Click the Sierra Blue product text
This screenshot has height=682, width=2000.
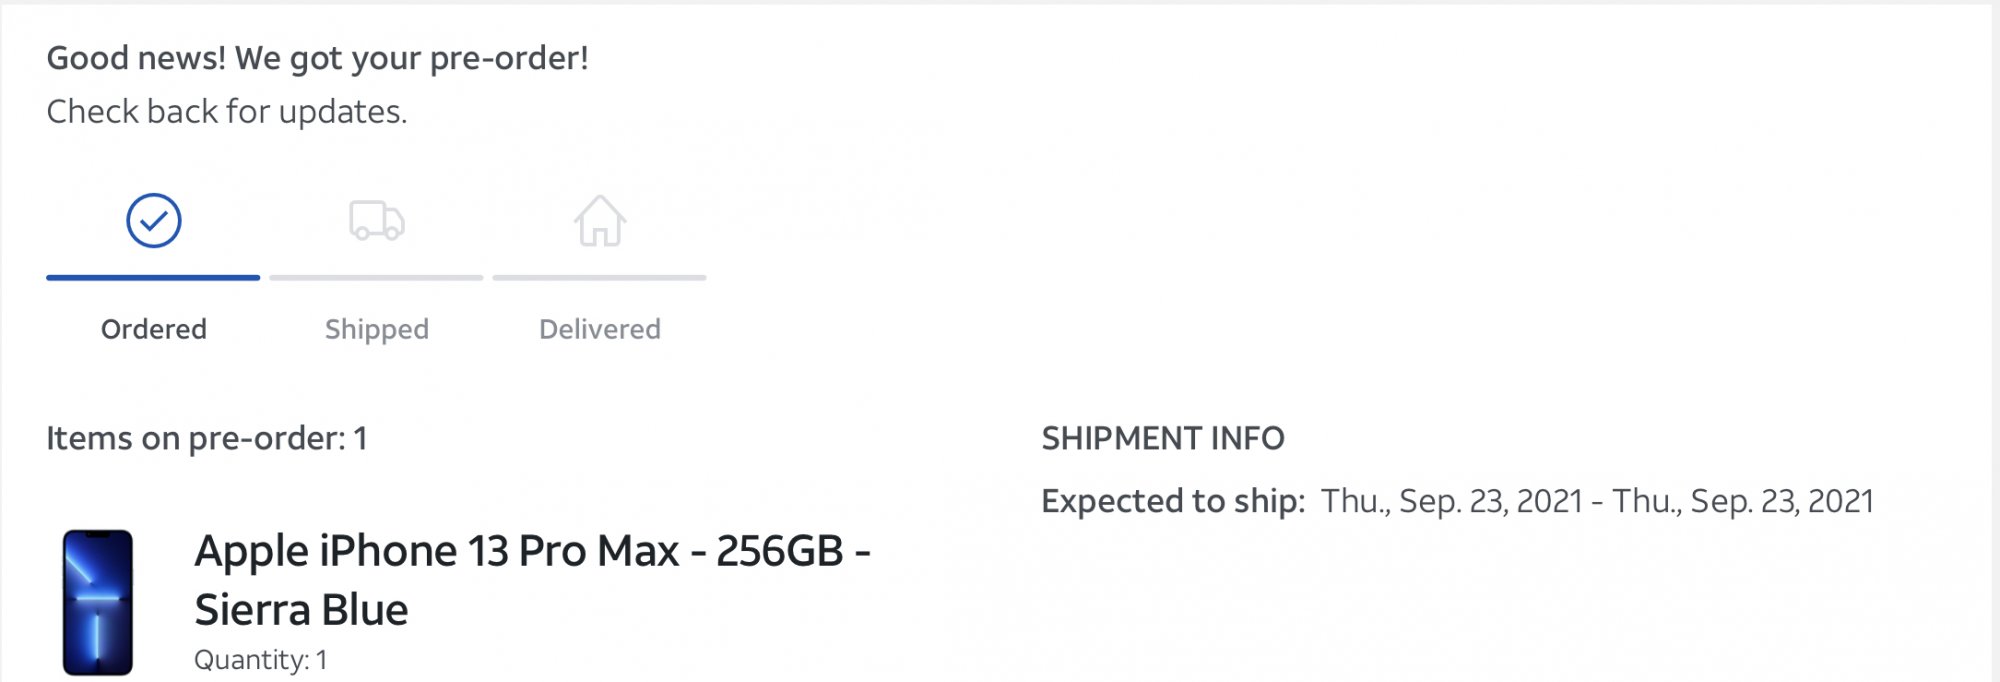[x=301, y=610]
